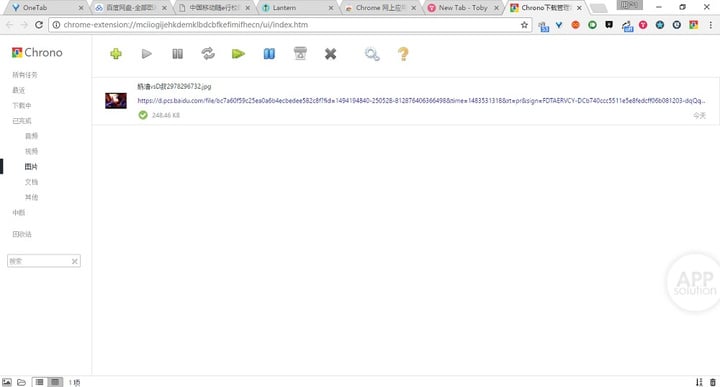Open the magnifier search icon in the toolbar
Viewport: 720px width, 387px height.
point(372,54)
